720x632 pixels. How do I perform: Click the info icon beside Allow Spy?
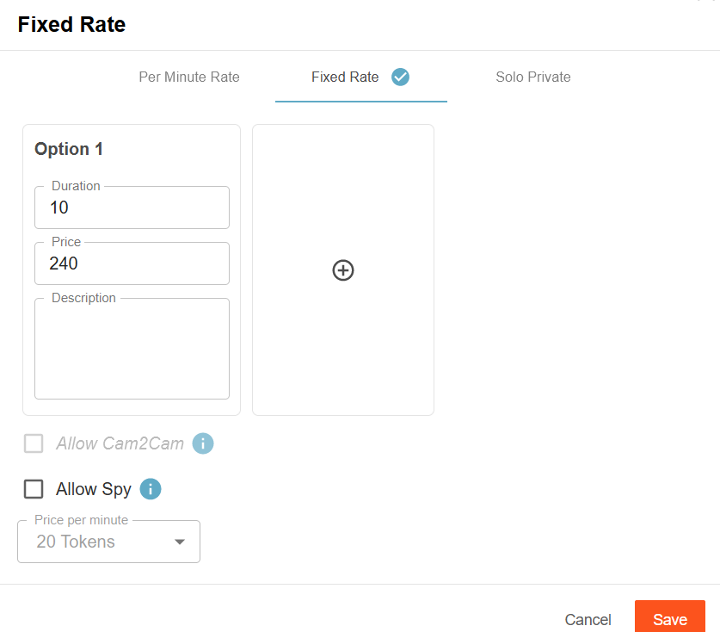[150, 489]
